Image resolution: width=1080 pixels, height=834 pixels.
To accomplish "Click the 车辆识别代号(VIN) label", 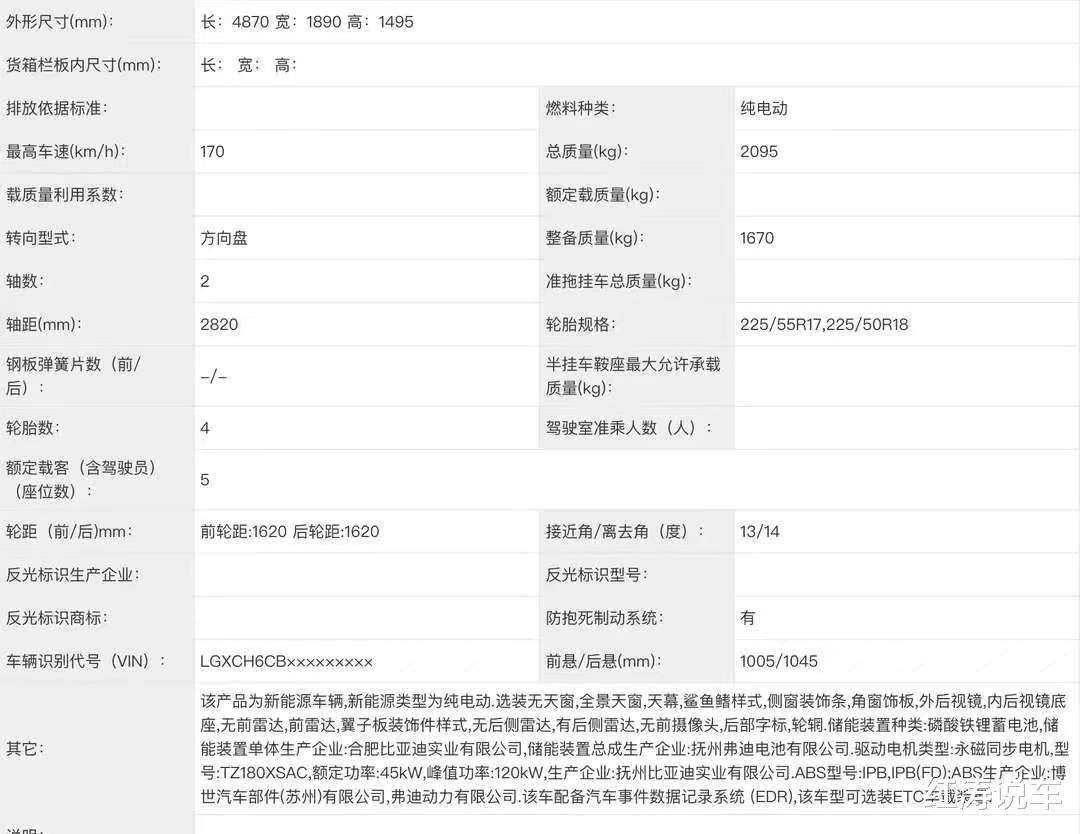I will click(x=85, y=662).
